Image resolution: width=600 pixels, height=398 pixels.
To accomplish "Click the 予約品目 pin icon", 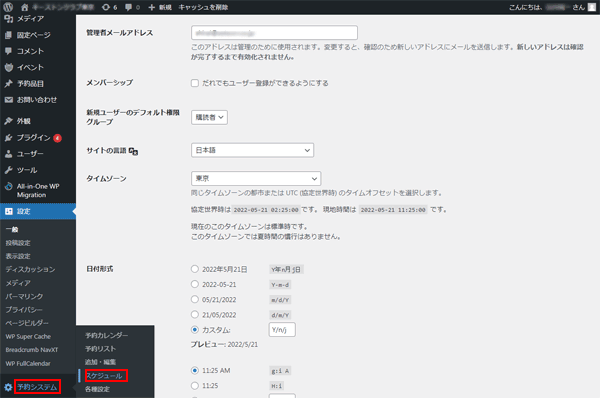I will coord(8,83).
